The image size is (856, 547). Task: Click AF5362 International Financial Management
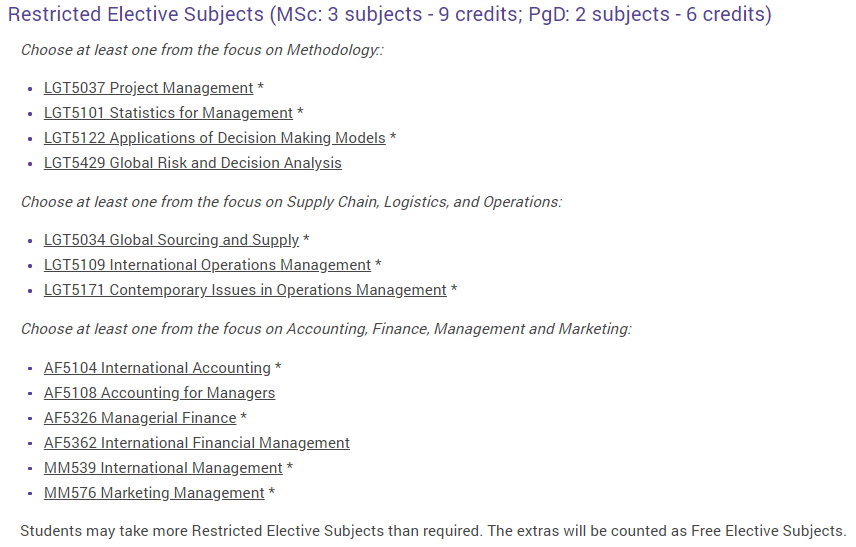[x=197, y=443]
